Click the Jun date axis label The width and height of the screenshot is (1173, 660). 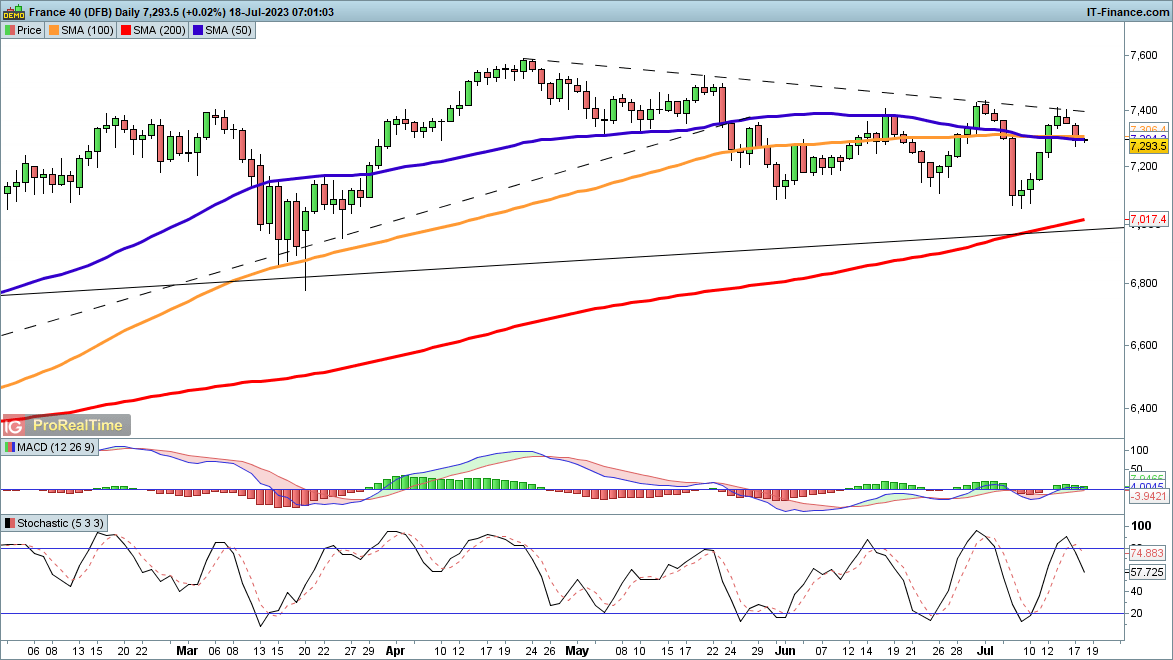[785, 651]
